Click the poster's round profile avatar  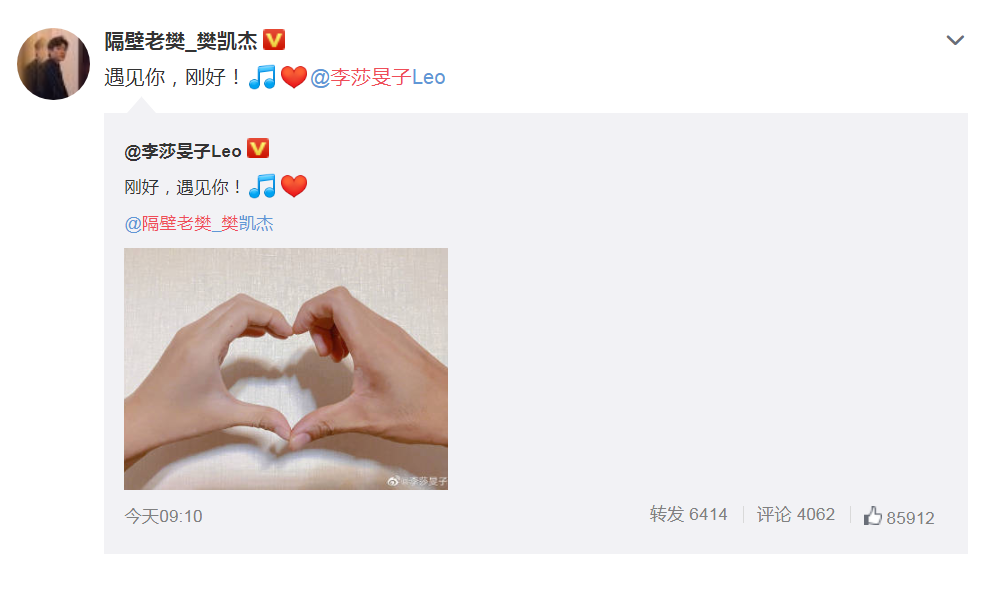53,63
